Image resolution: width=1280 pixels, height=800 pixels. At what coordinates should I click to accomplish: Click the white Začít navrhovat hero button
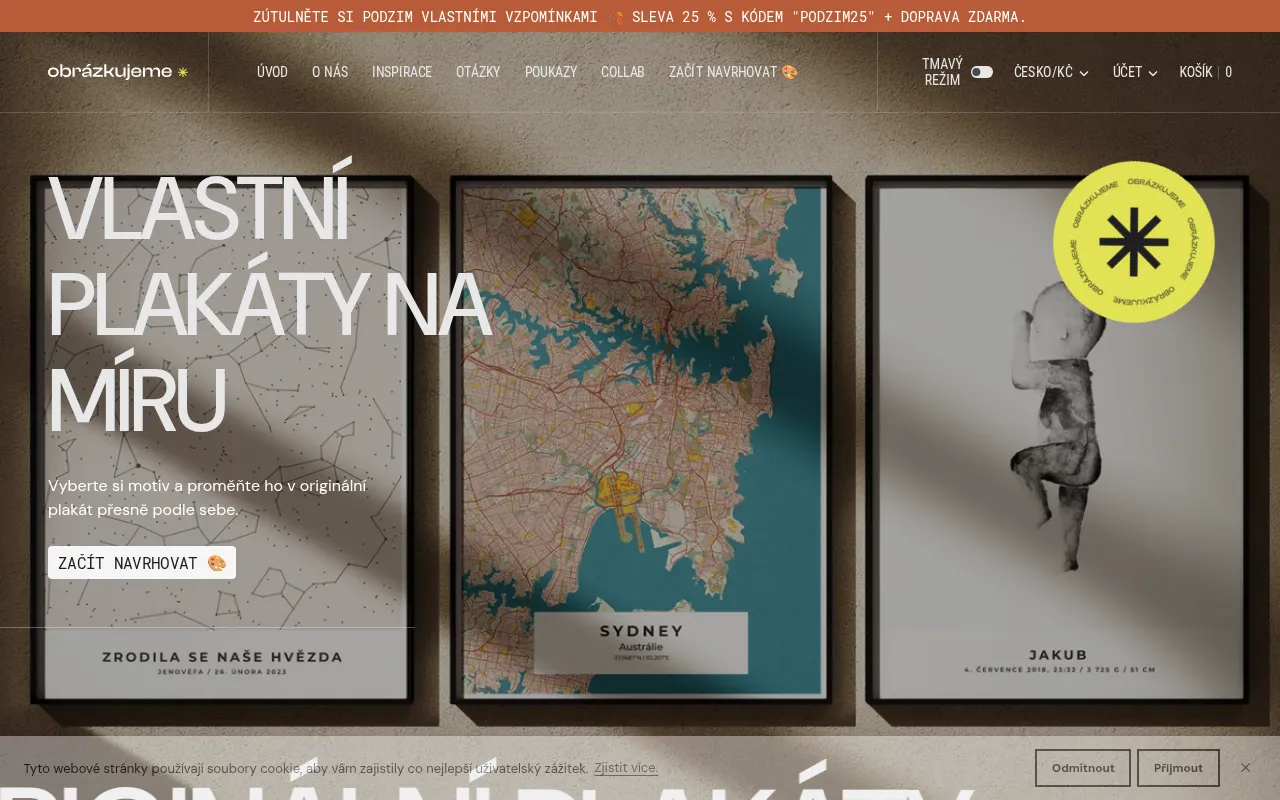pyautogui.click(x=142, y=563)
